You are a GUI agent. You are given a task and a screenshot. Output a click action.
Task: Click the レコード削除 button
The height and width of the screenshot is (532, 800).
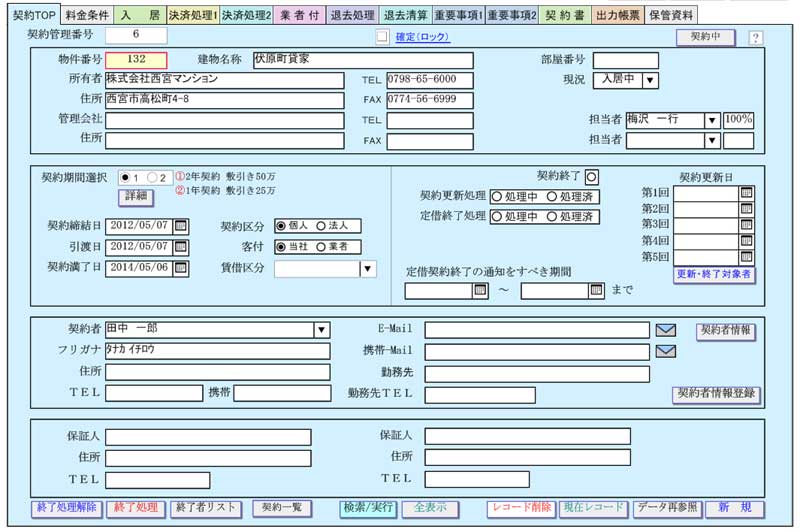coord(521,509)
